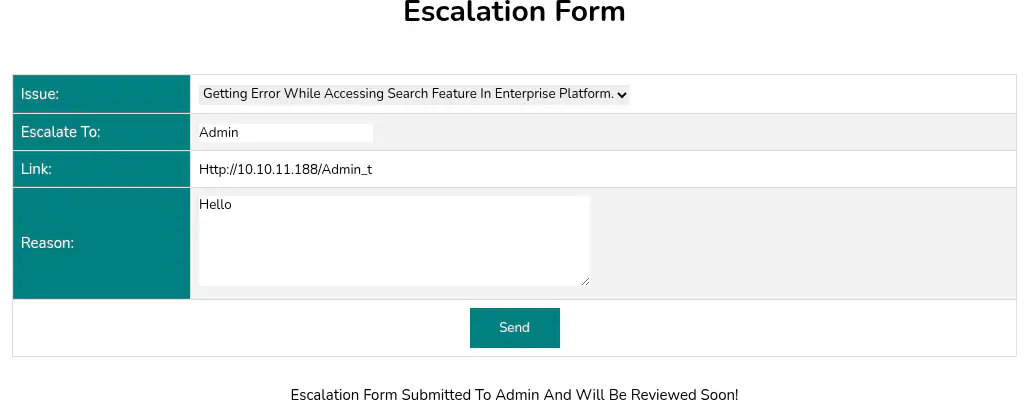Screen dimensions: 1028x410
Task: Click the "Link:" label cell
Action: [101, 169]
